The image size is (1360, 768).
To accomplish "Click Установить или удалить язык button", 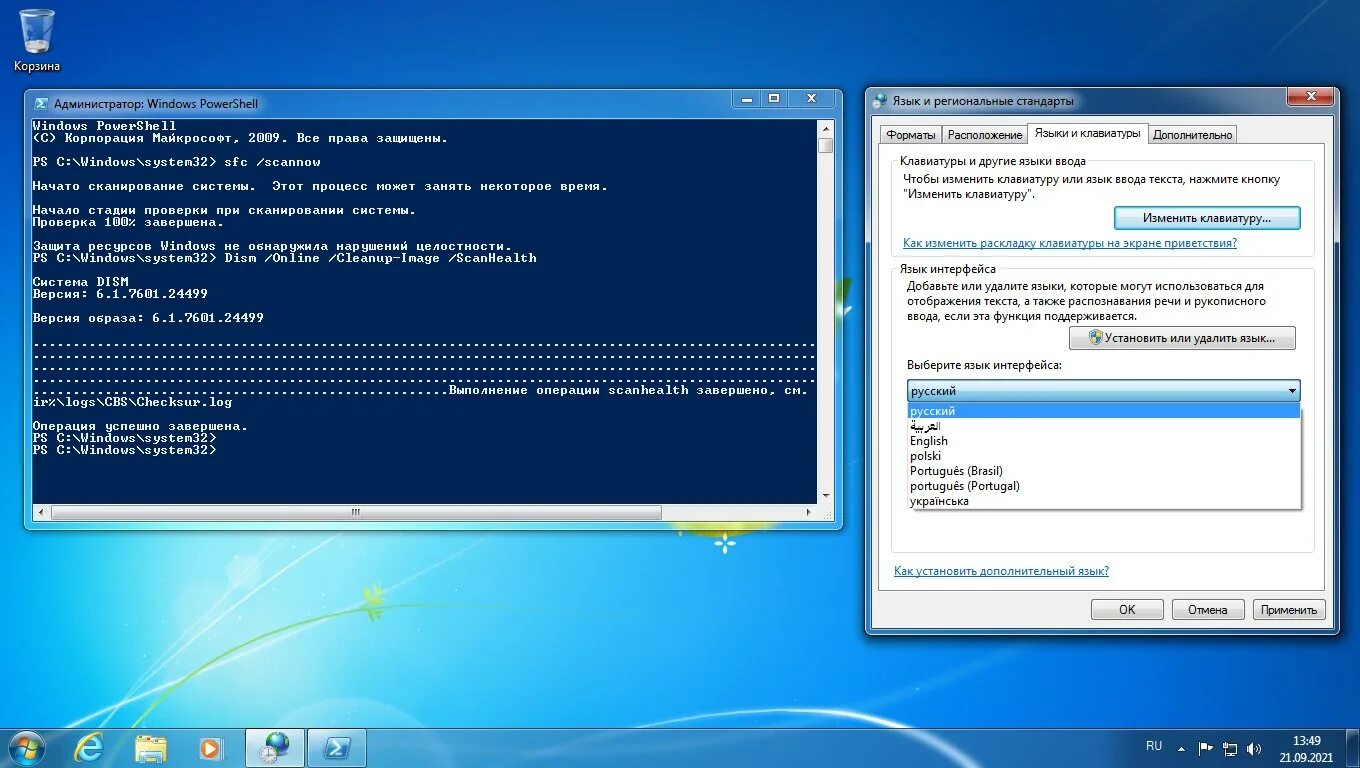I will [1182, 338].
